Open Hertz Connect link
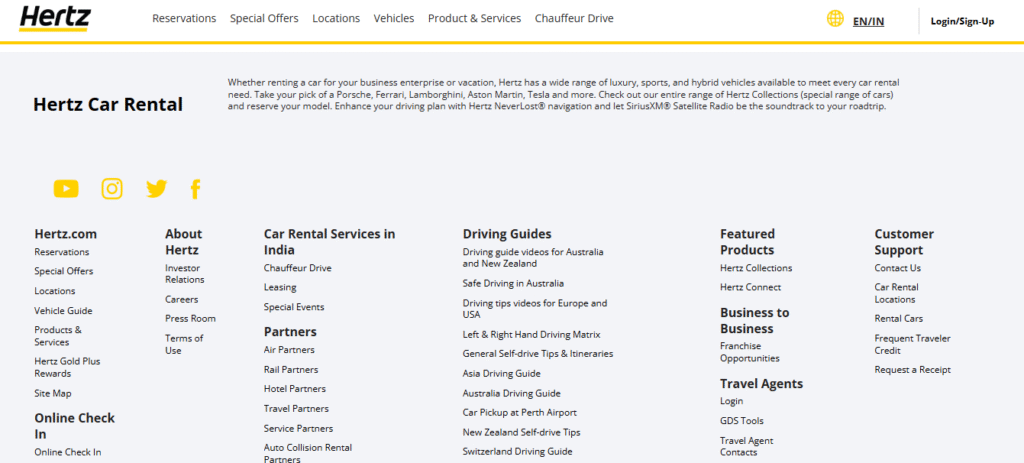This screenshot has width=1024, height=463. click(750, 287)
